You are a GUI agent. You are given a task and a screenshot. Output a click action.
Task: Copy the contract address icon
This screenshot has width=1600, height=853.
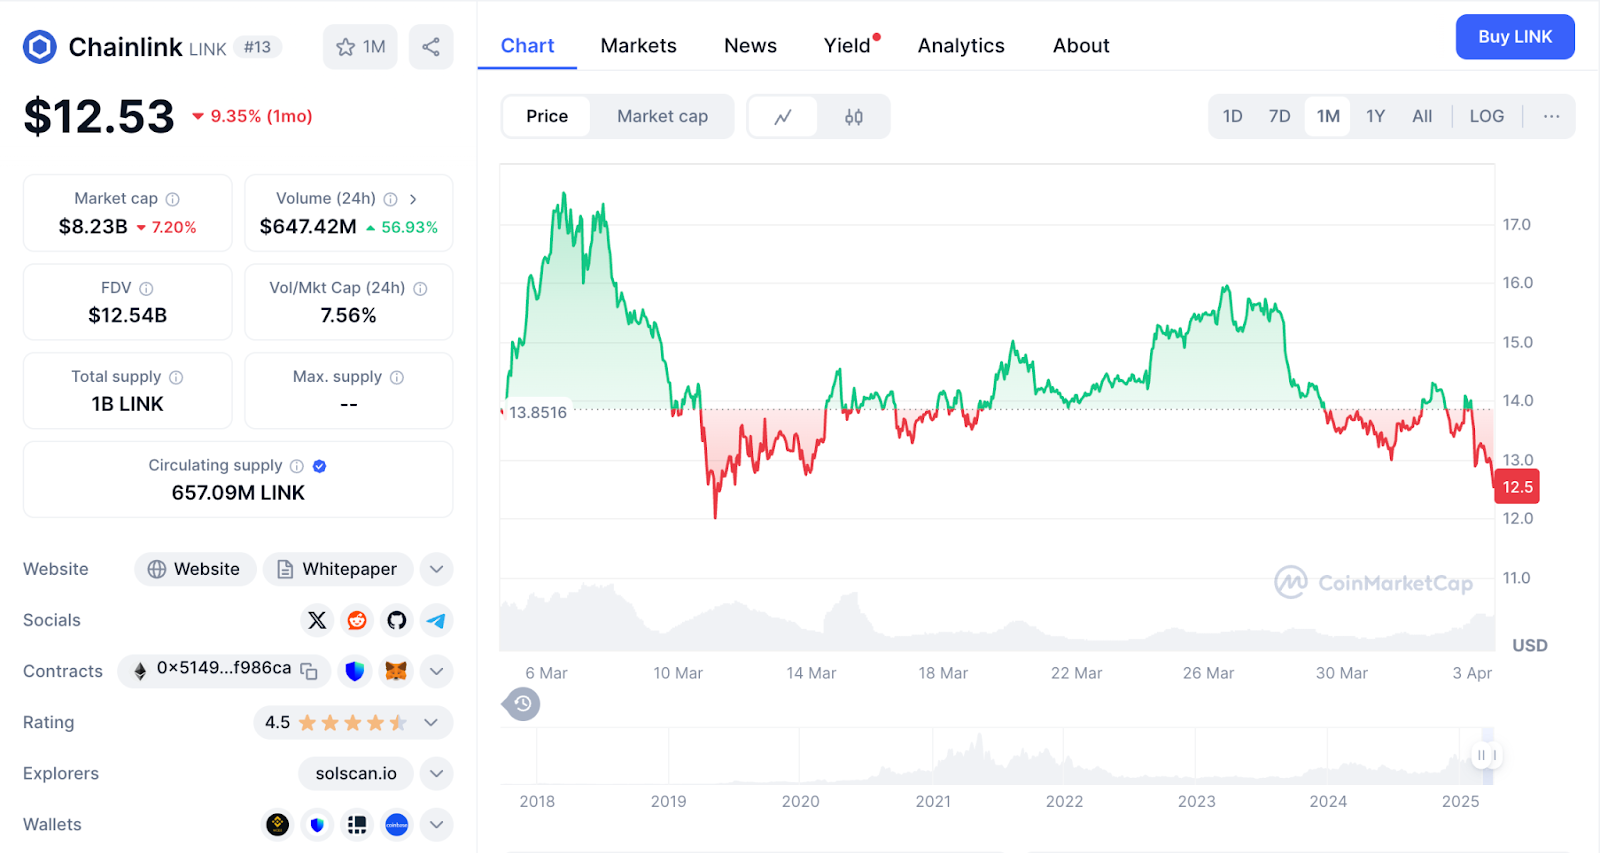309,671
